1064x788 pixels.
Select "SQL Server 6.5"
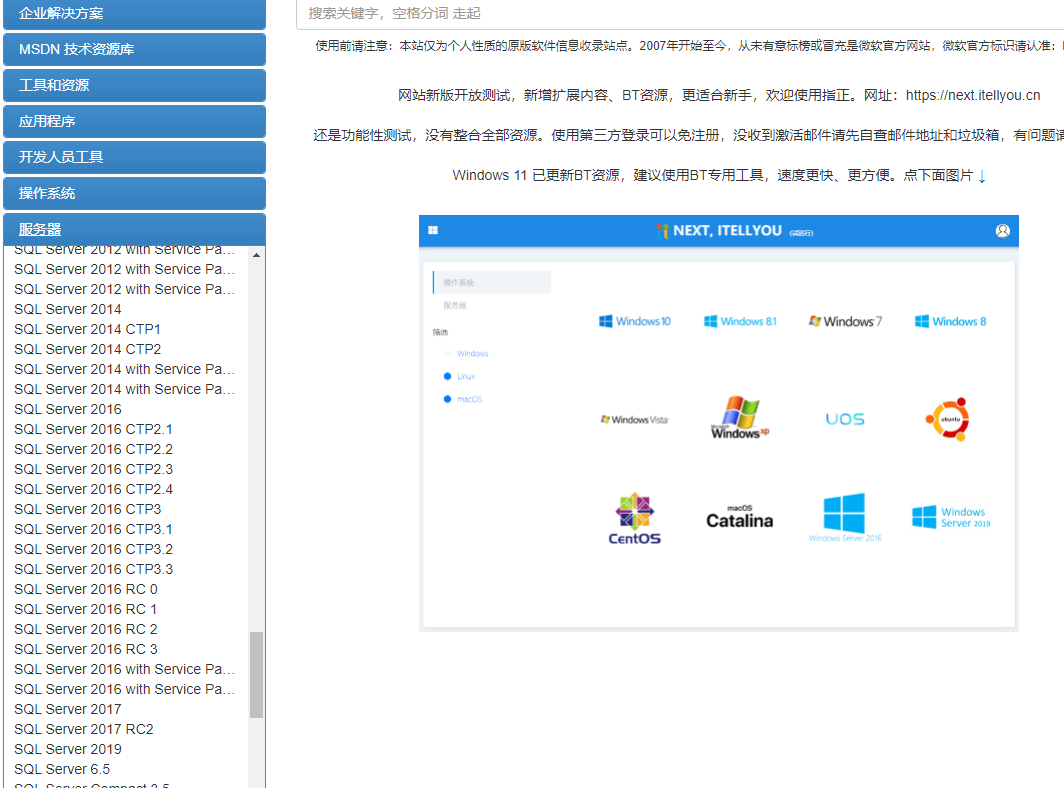coord(62,770)
